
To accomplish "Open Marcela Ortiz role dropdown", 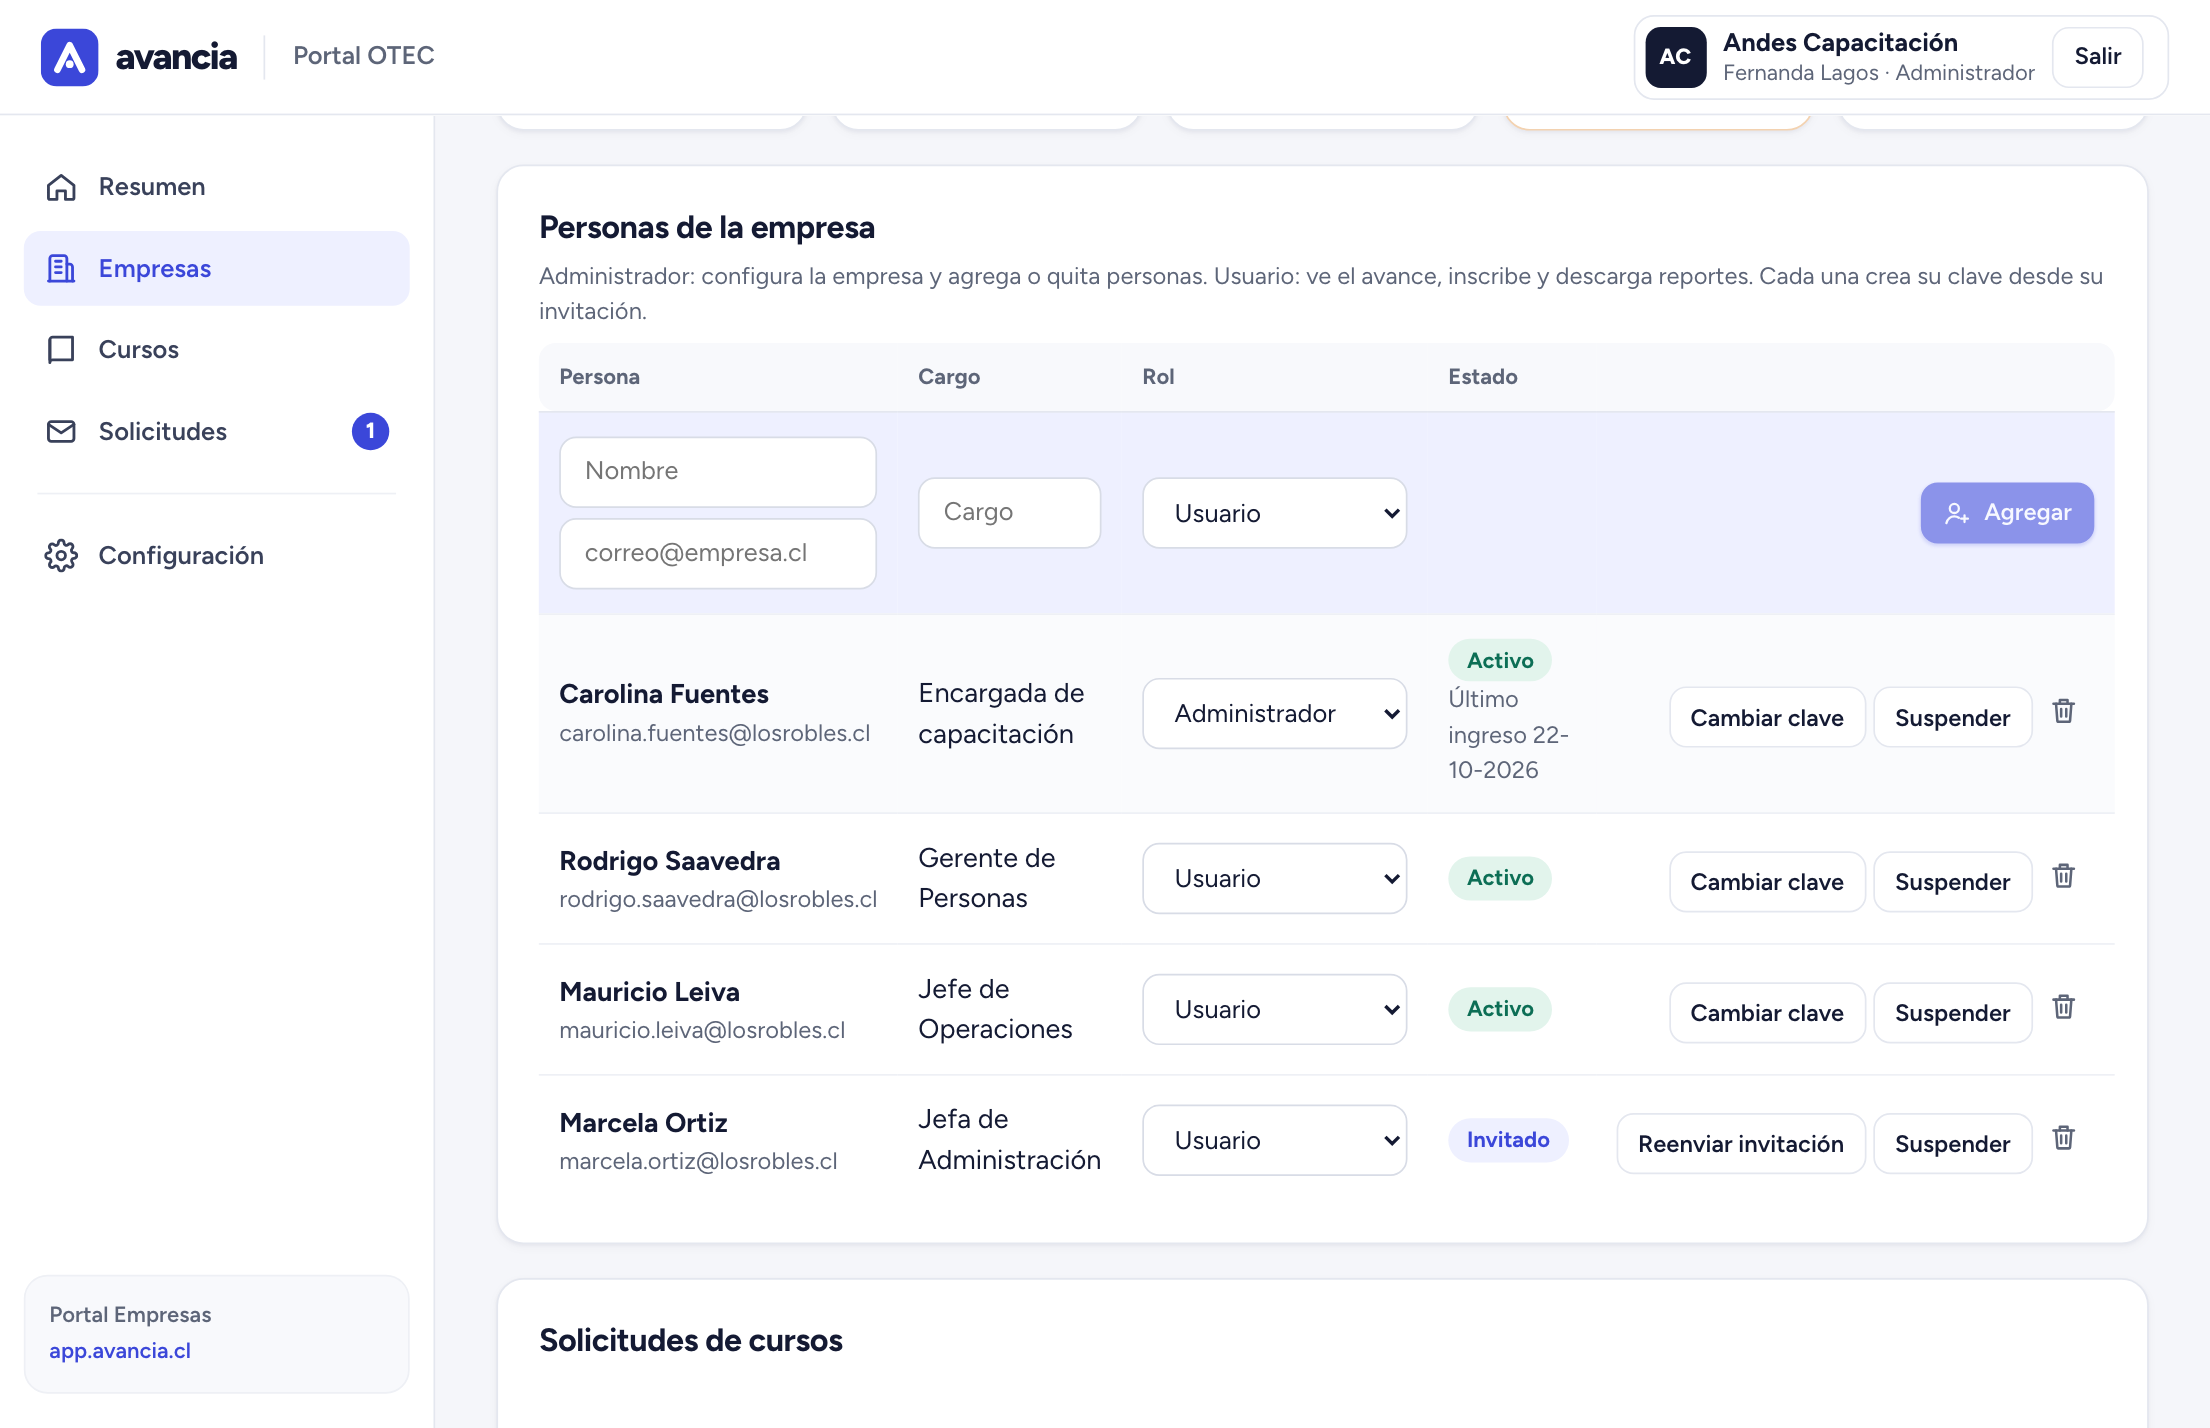I will pos(1274,1140).
